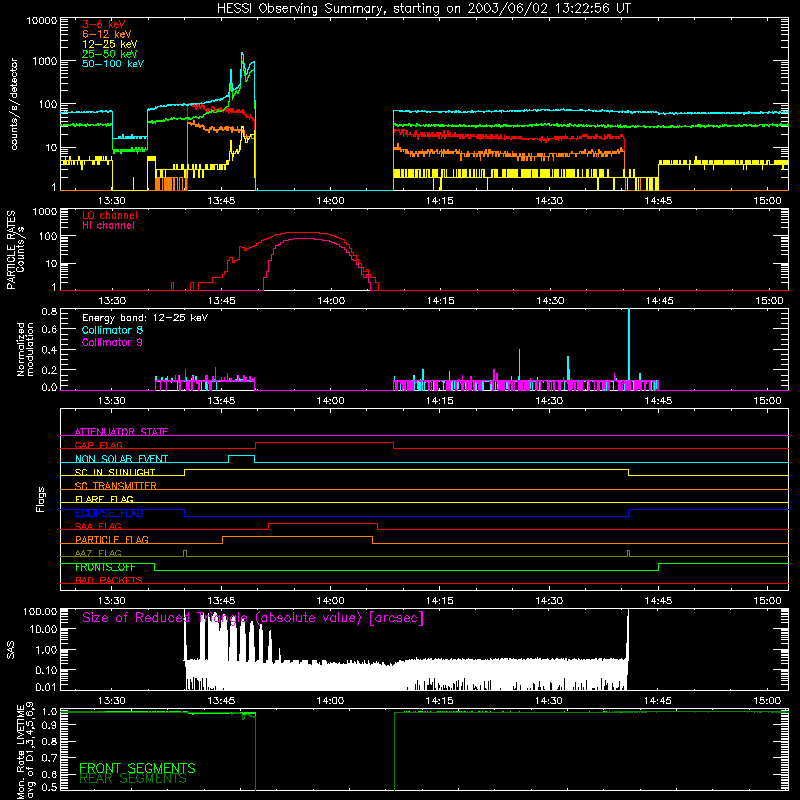This screenshot has width=800, height=800.
Task: Select the BAD_PACKETS flag label
Action: pyautogui.click(x=109, y=580)
